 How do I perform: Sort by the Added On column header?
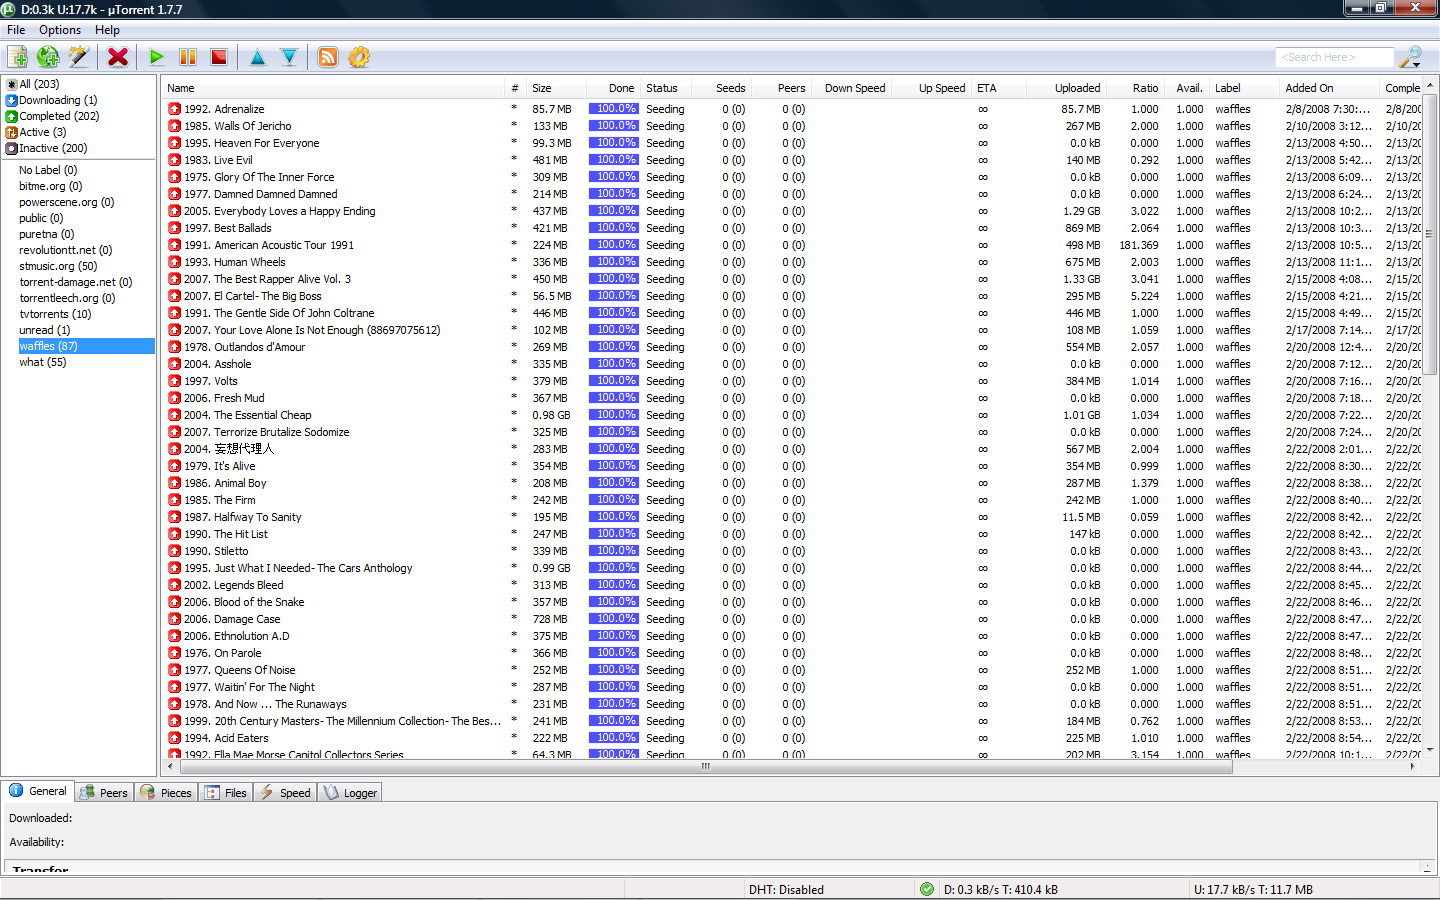pos(1330,88)
